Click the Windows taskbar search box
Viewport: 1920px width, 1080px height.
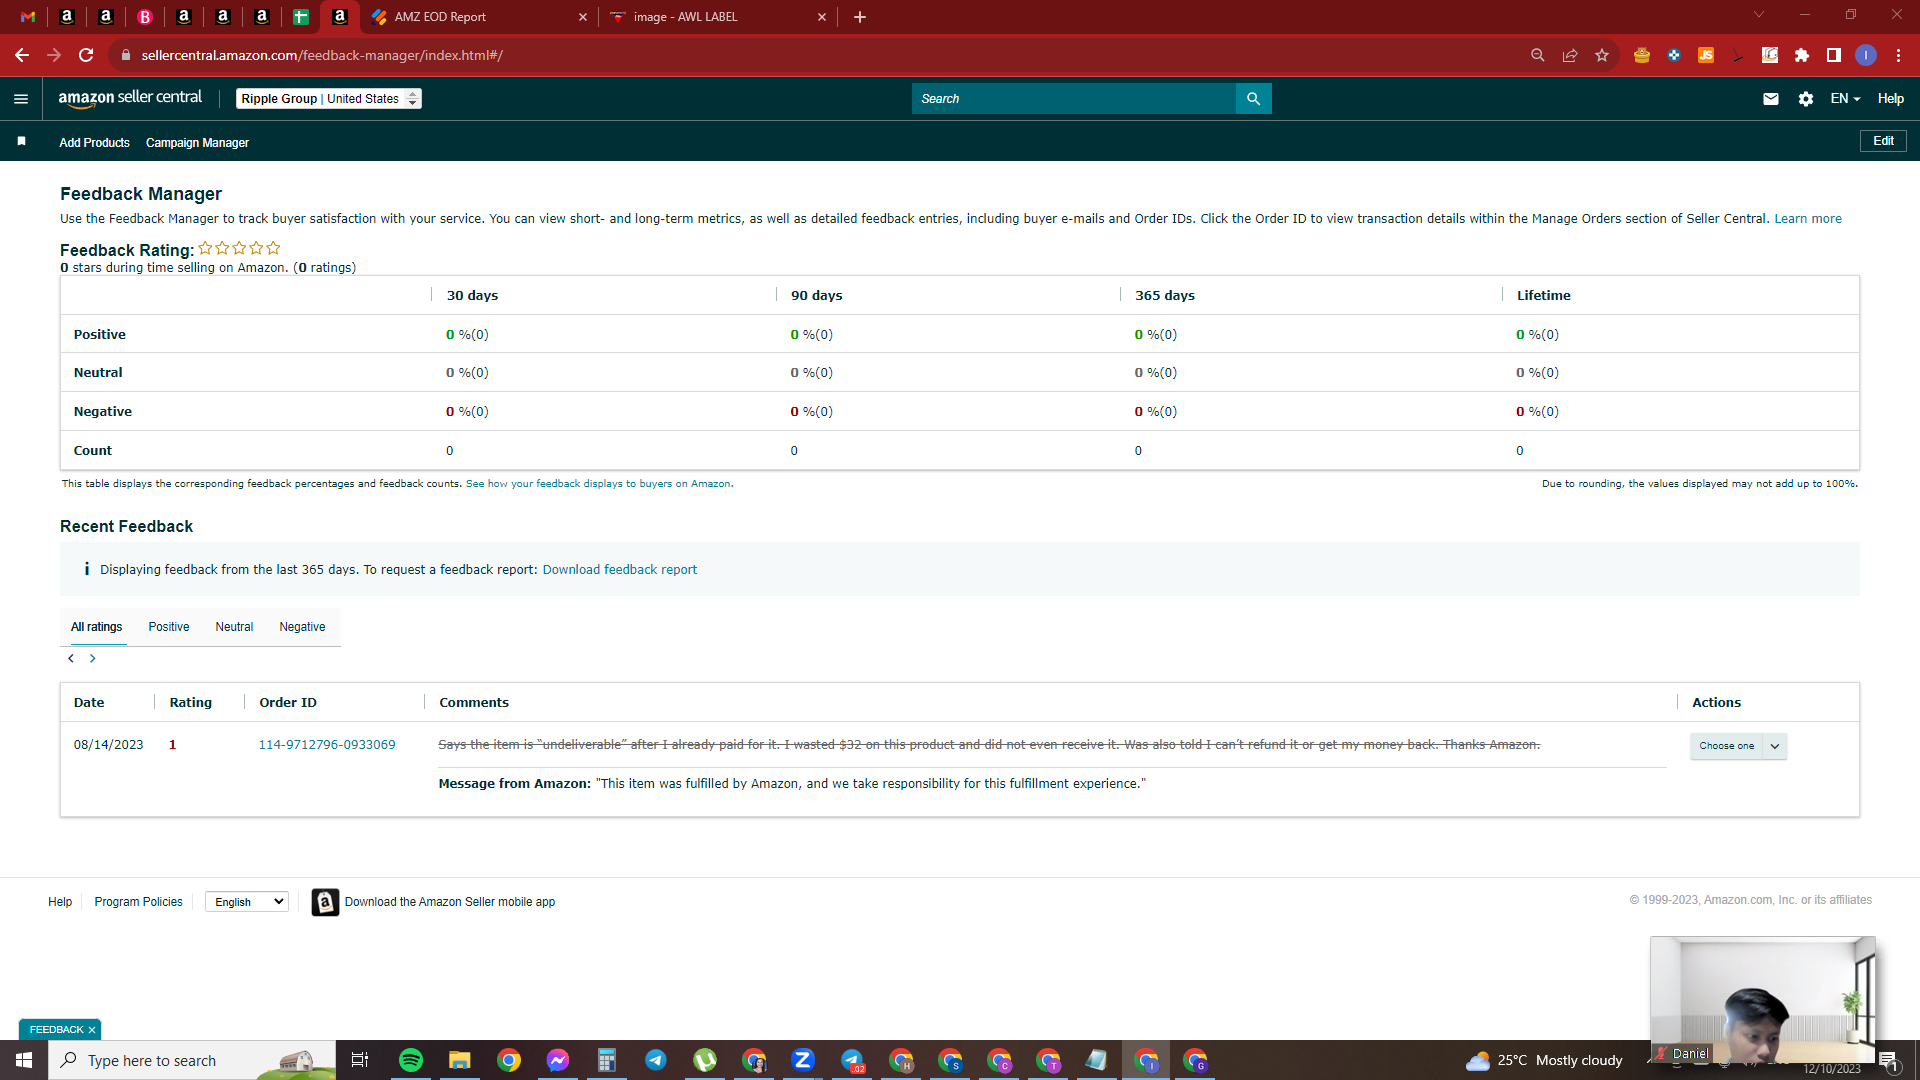point(192,1060)
